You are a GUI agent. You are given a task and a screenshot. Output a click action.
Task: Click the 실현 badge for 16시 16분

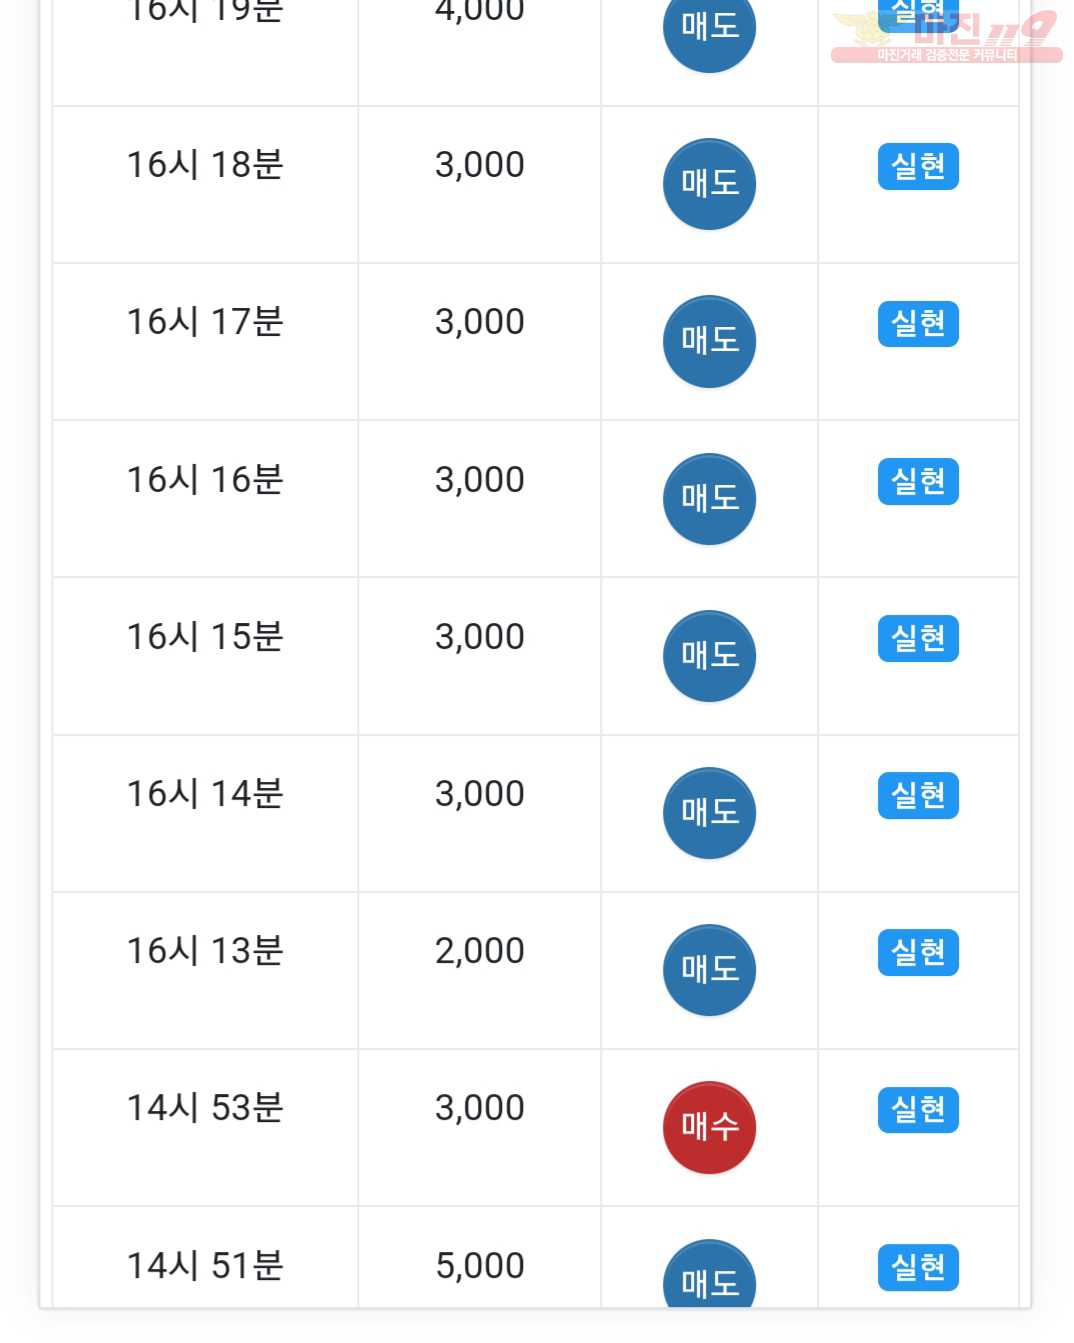[x=918, y=482]
